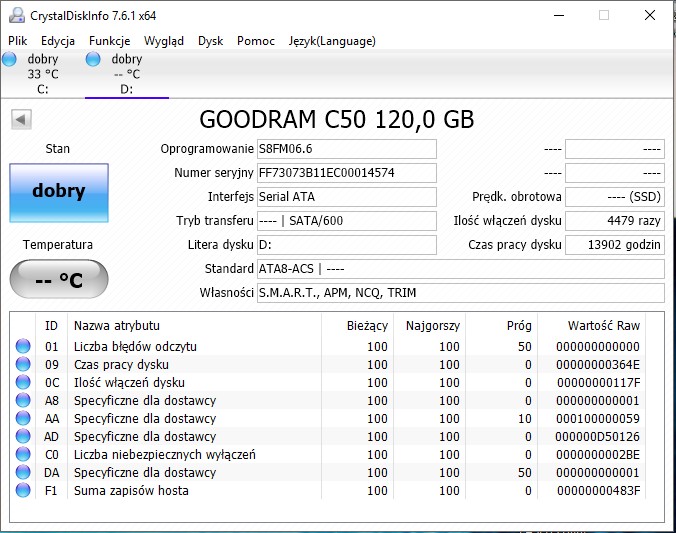Open the Wygląd menu

click(164, 41)
